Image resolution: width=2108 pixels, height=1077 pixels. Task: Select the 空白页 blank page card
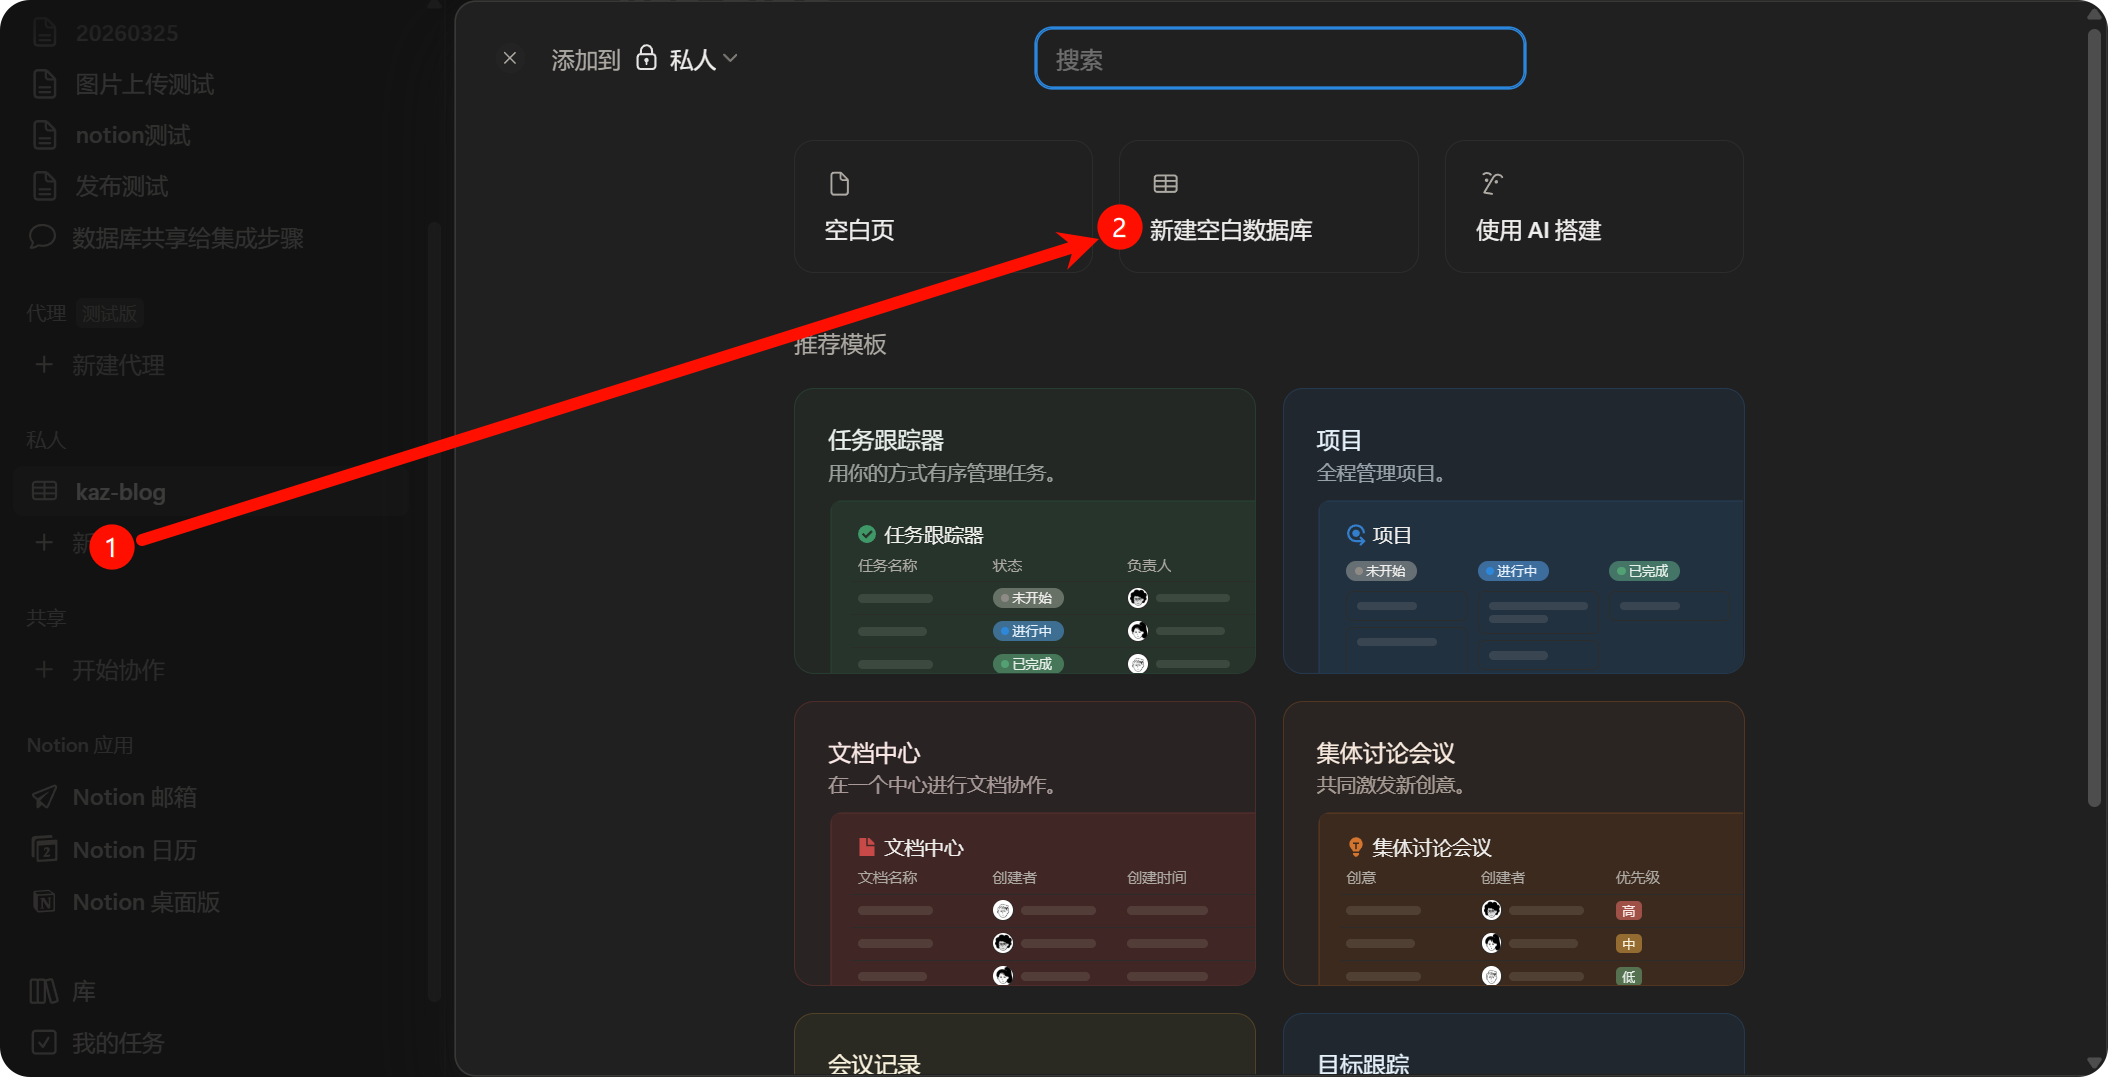click(x=942, y=207)
